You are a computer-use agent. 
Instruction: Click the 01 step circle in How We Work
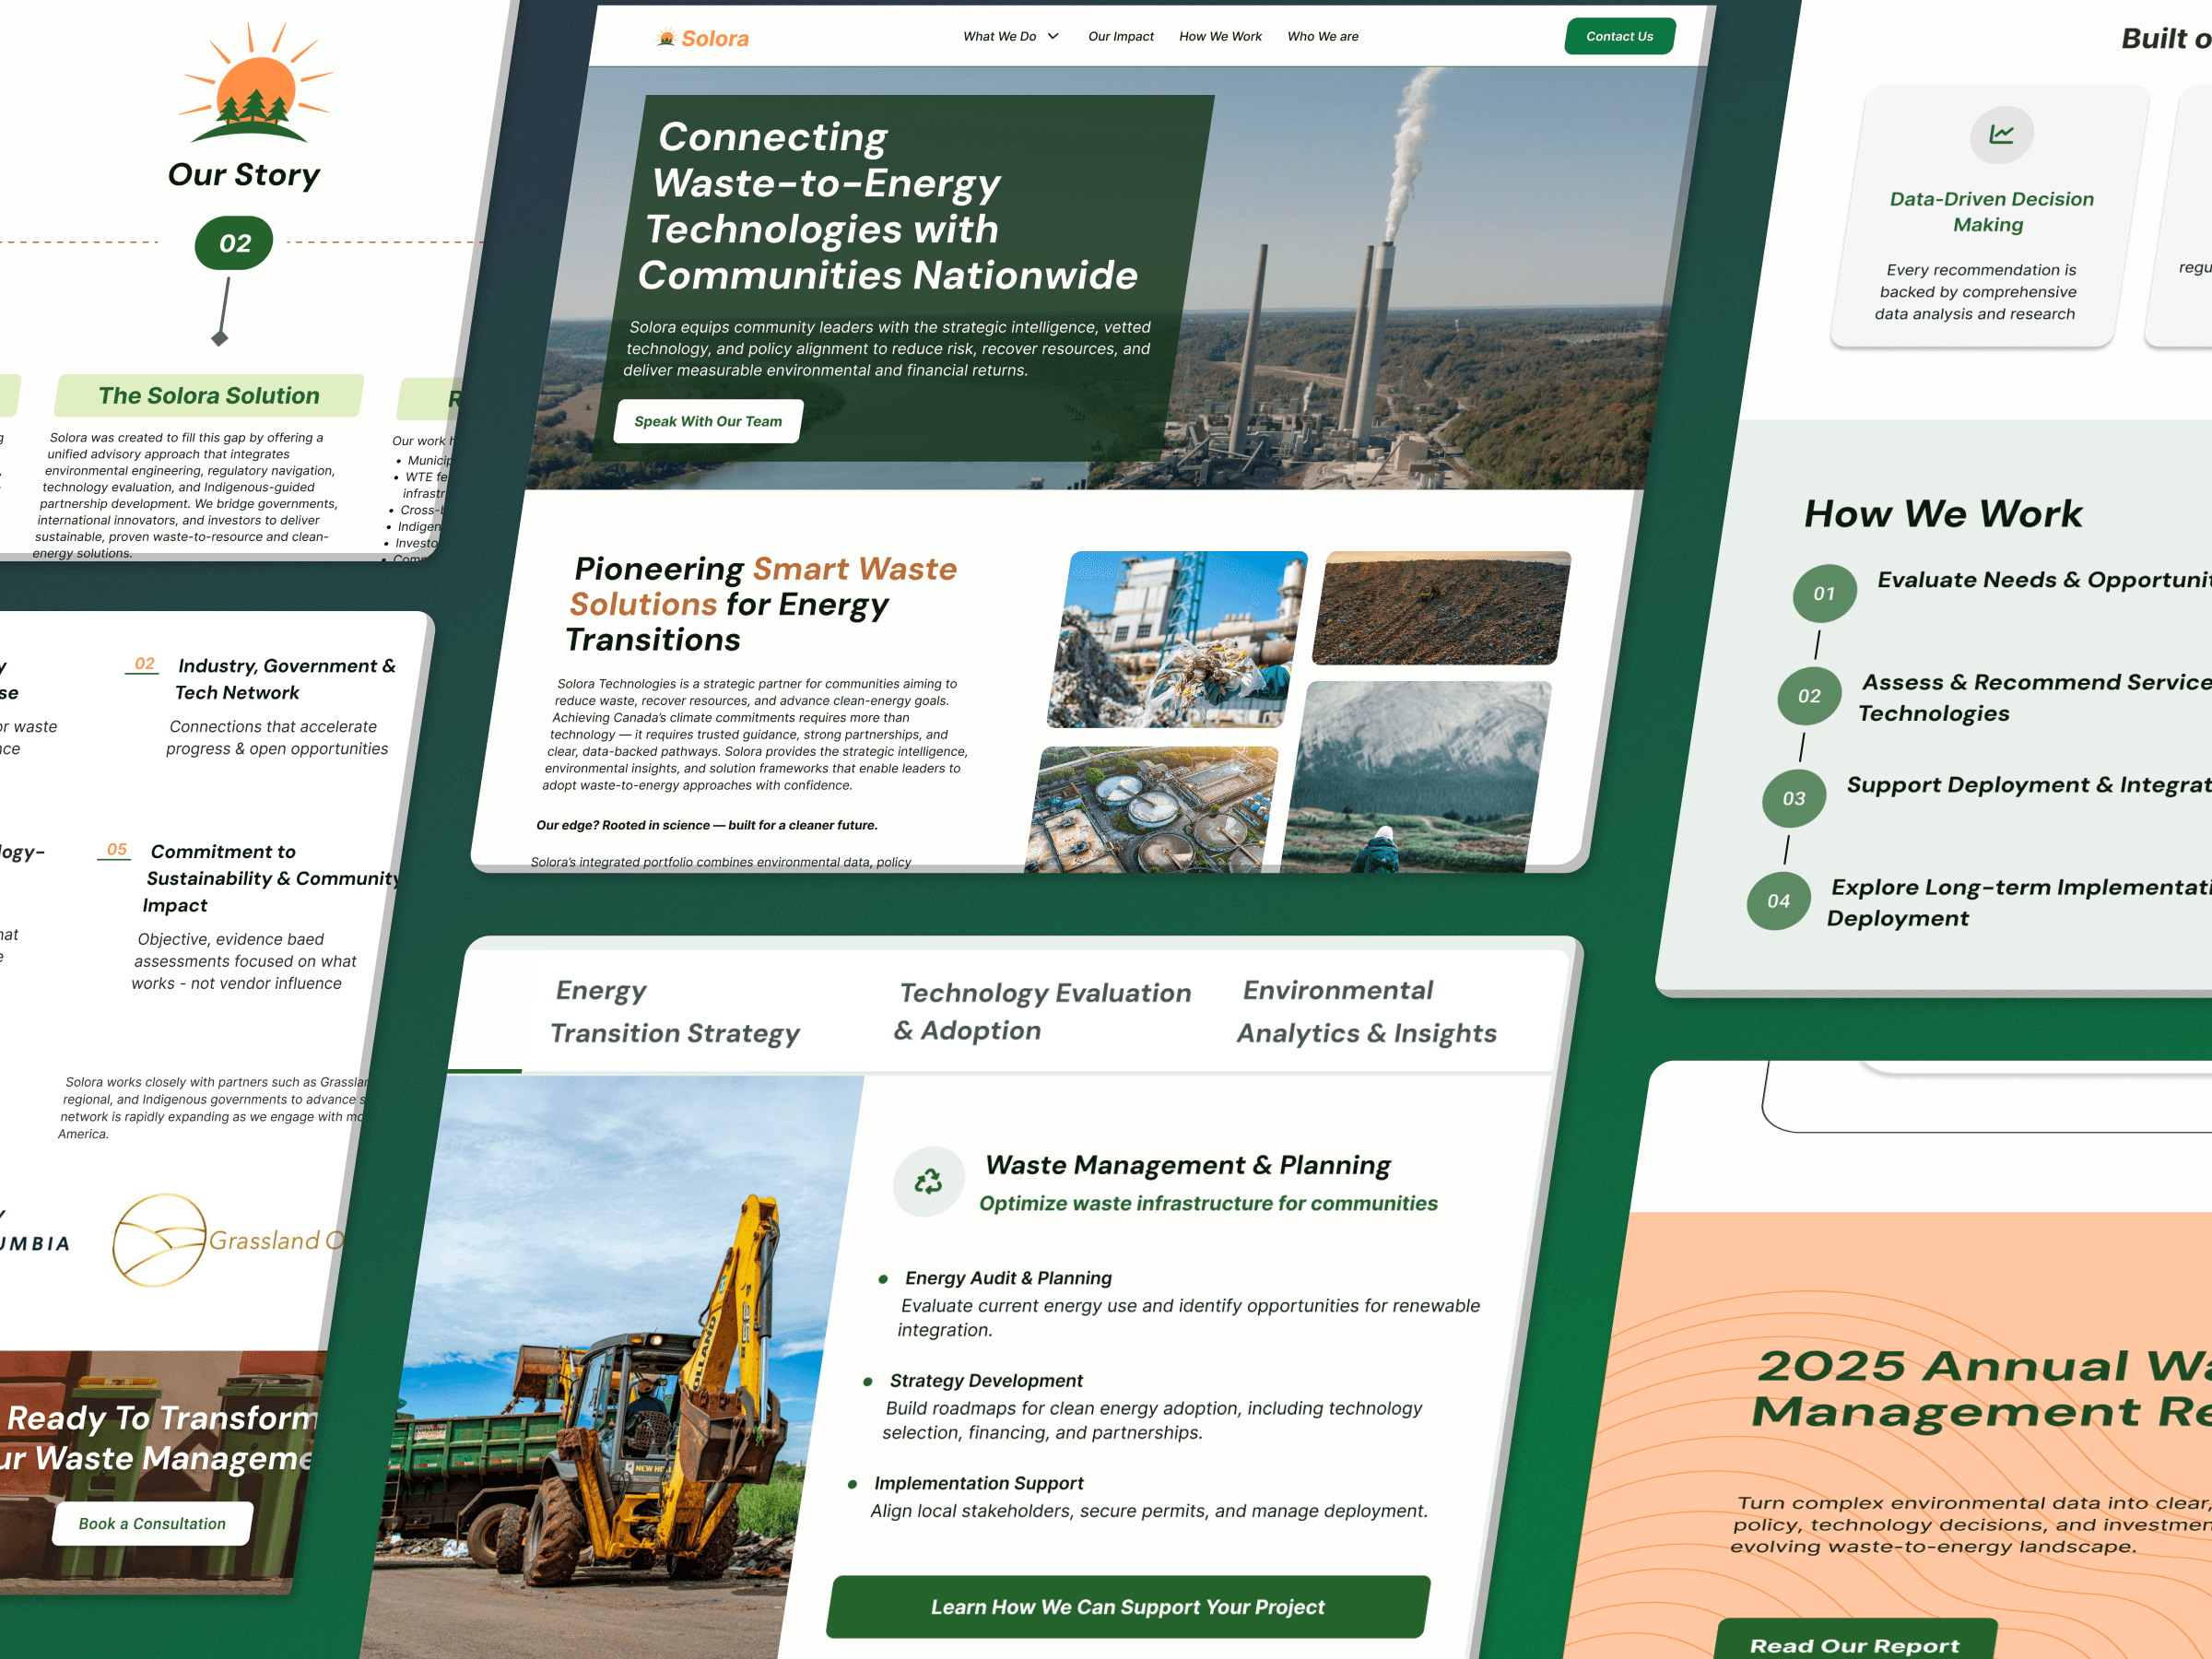click(x=1824, y=593)
